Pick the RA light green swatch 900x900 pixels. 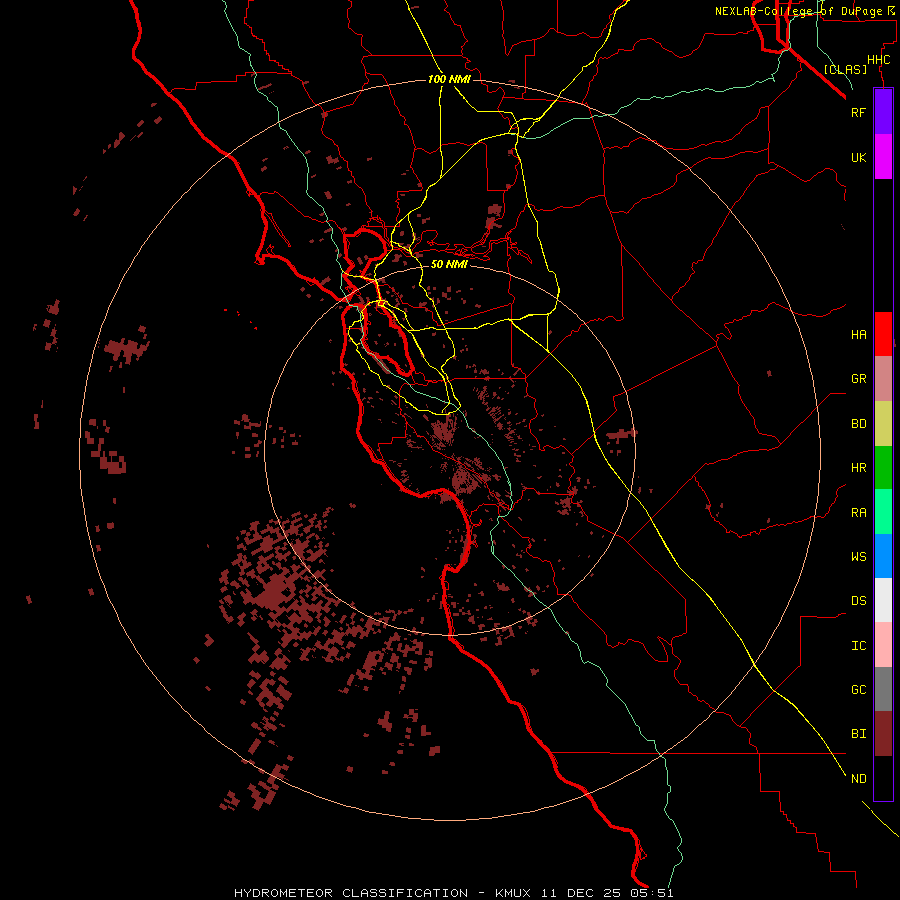pyautogui.click(x=883, y=512)
